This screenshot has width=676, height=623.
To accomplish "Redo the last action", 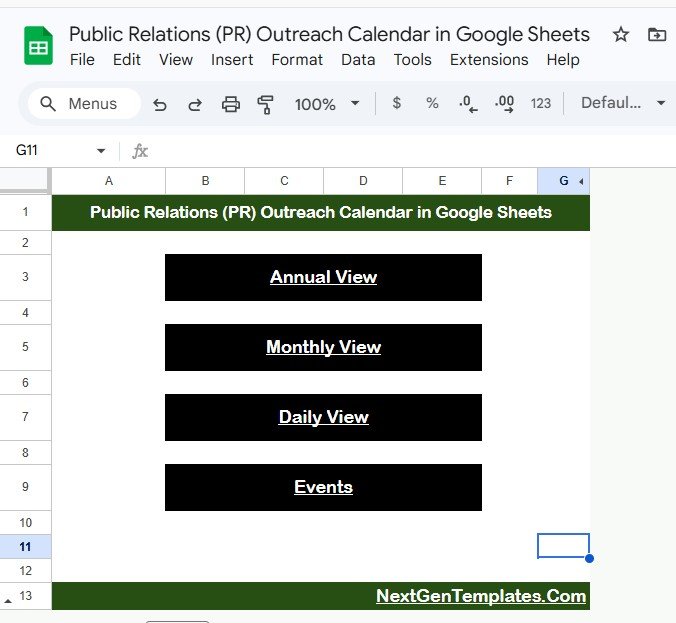I will [x=195, y=104].
